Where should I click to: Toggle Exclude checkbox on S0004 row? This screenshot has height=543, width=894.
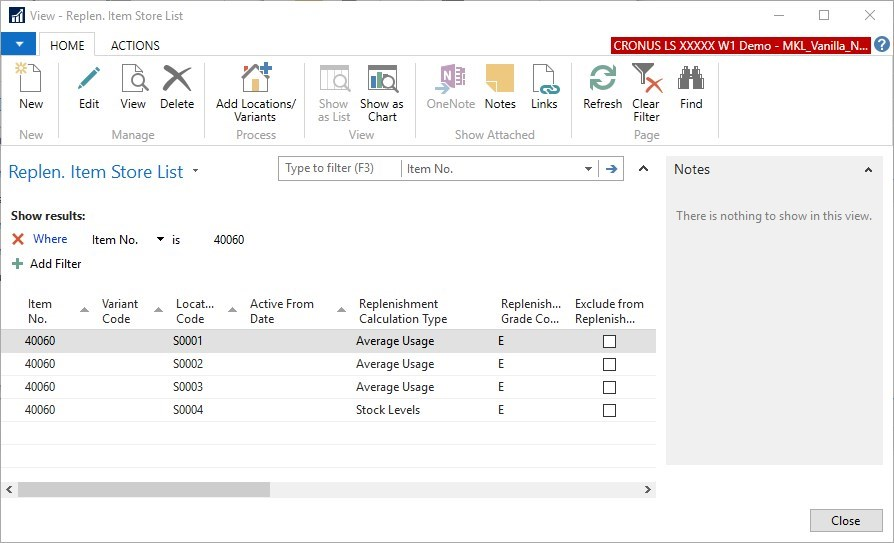609,410
